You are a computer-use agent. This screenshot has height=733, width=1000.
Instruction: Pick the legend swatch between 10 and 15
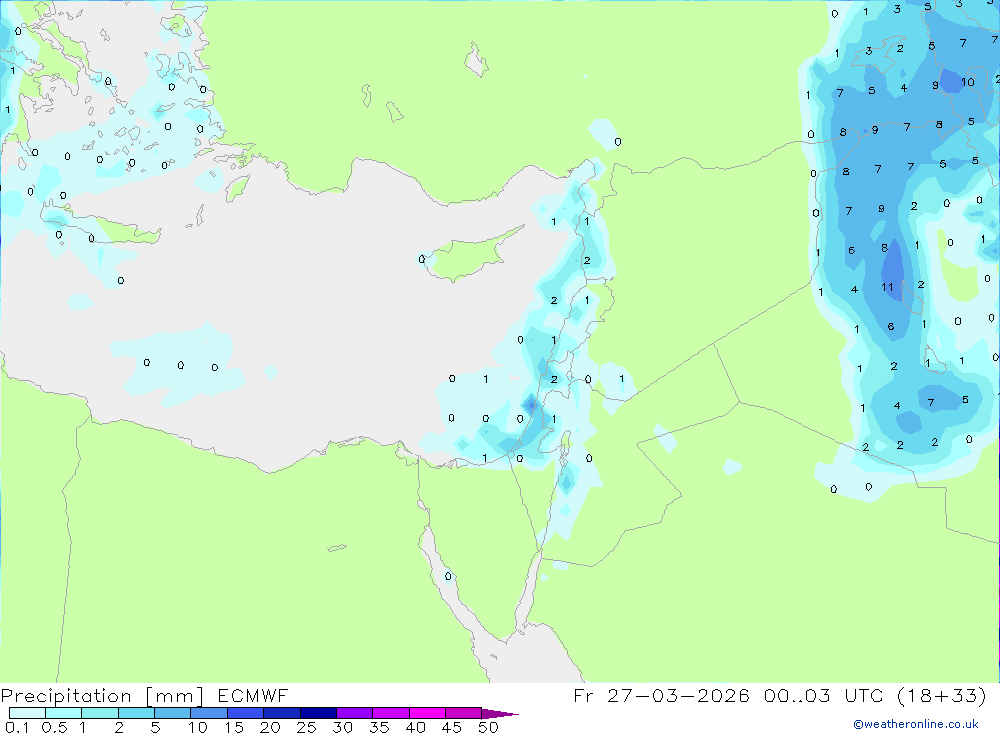point(209,713)
